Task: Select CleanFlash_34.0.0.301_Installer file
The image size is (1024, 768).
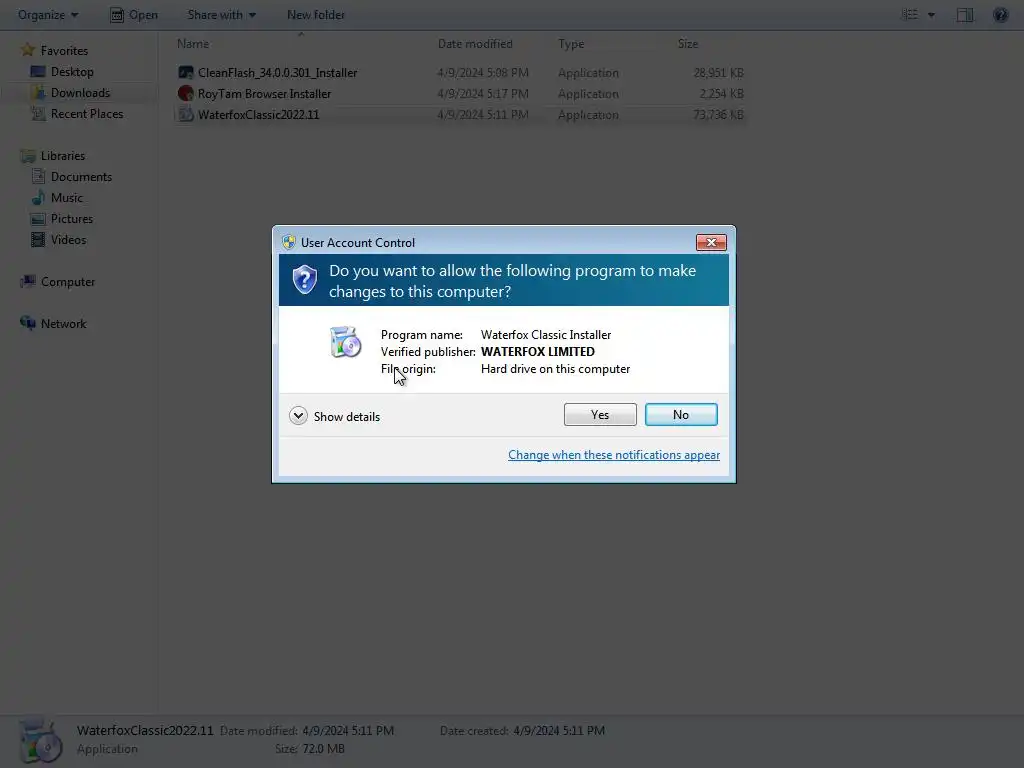Action: [278, 72]
